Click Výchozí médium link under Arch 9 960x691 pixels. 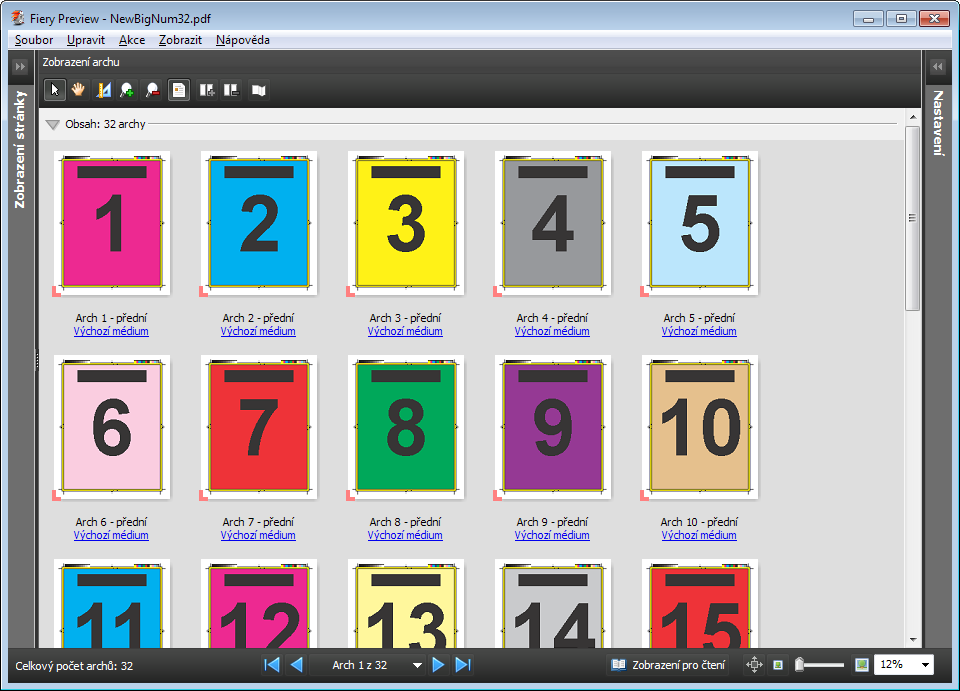point(552,535)
